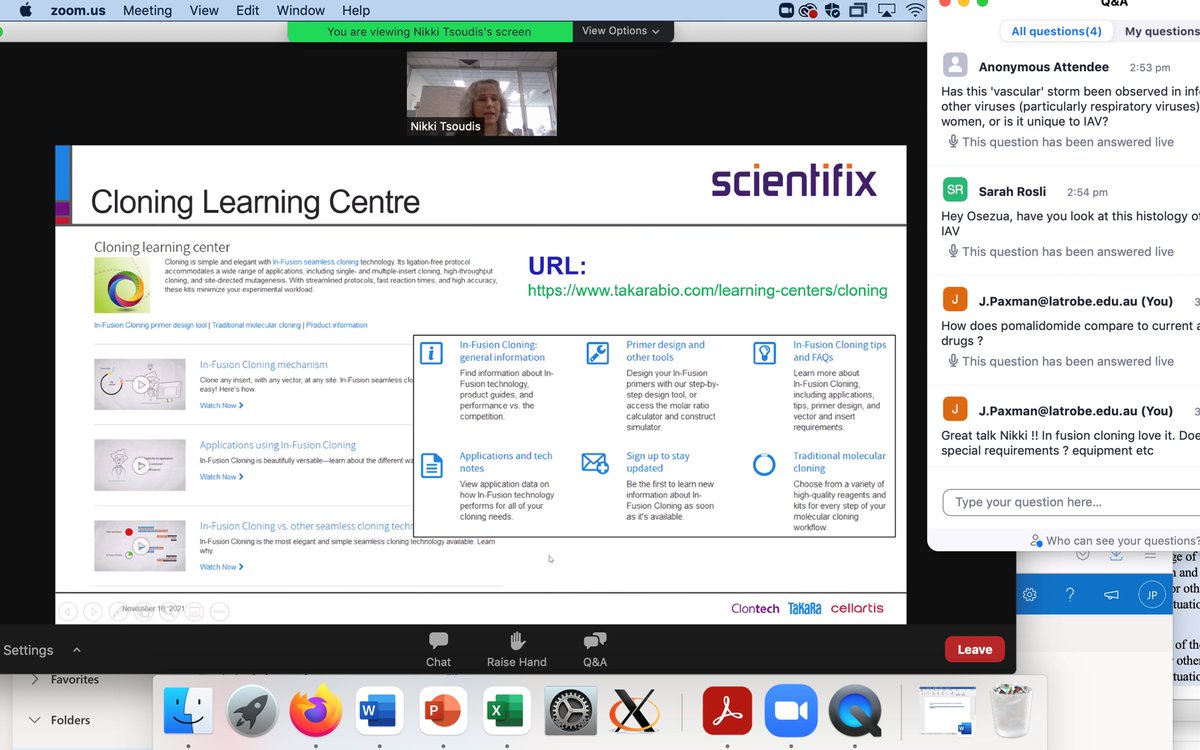
Task: Click Traditional molecular cloning link under intro
Action: (256, 325)
